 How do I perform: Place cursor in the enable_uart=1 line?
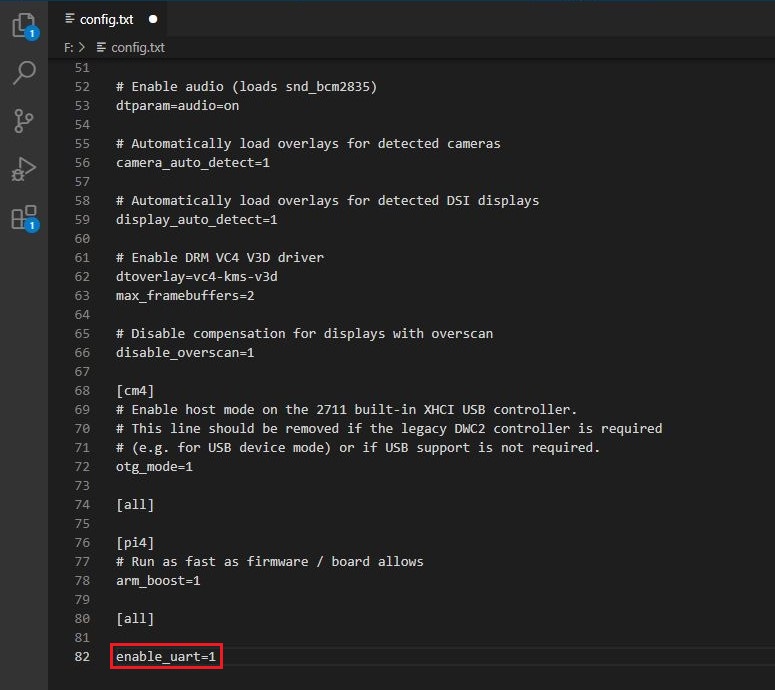click(x=166, y=656)
